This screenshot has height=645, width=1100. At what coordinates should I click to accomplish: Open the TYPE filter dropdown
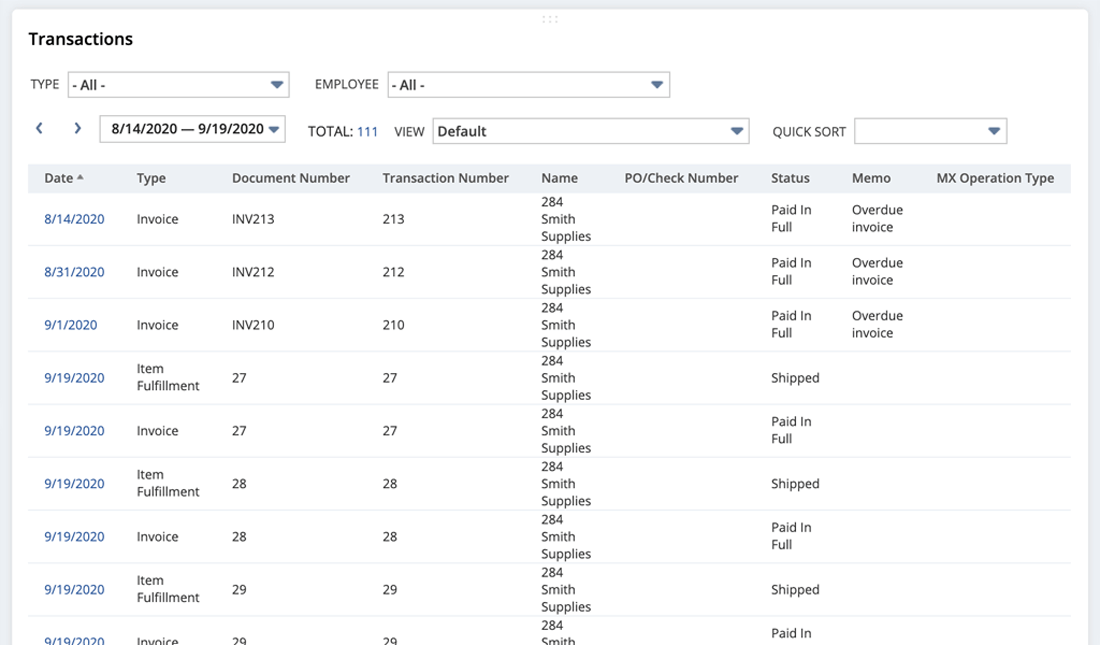tap(178, 85)
